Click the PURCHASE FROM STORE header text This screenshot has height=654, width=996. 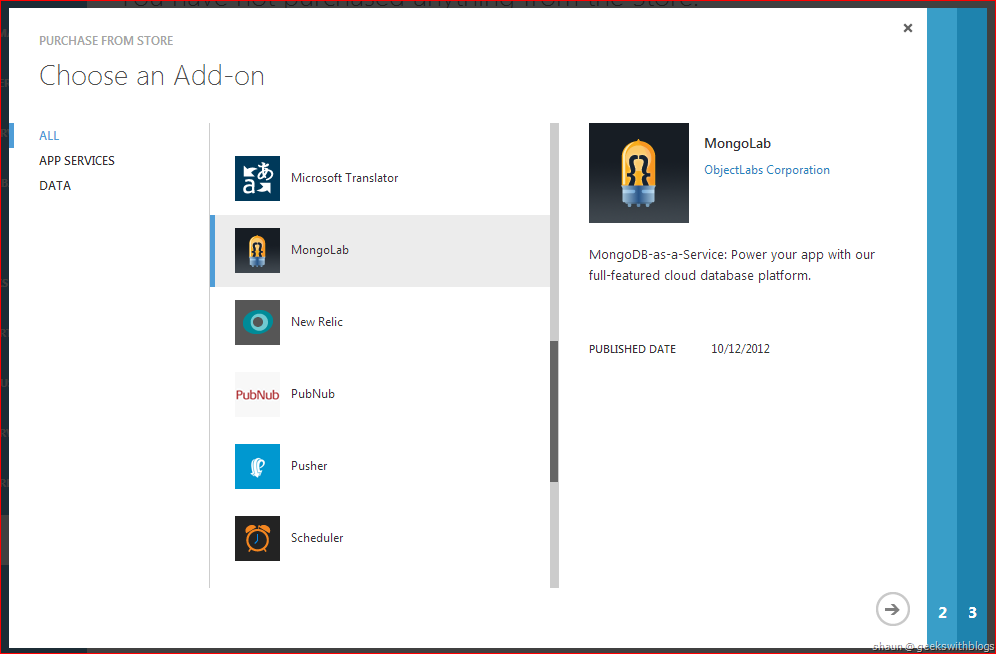click(x=106, y=41)
